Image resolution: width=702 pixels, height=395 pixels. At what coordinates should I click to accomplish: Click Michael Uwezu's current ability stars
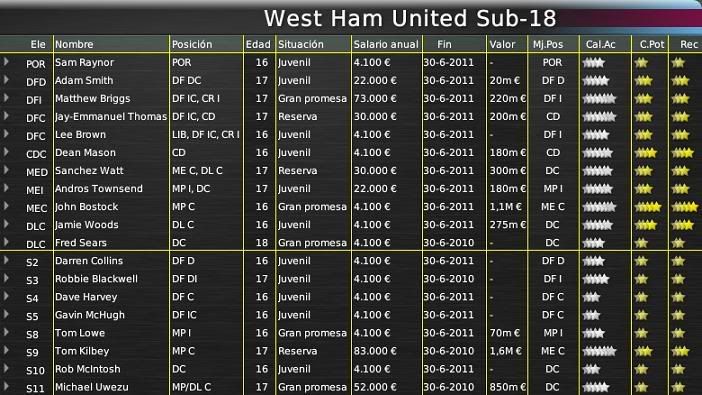(595, 387)
